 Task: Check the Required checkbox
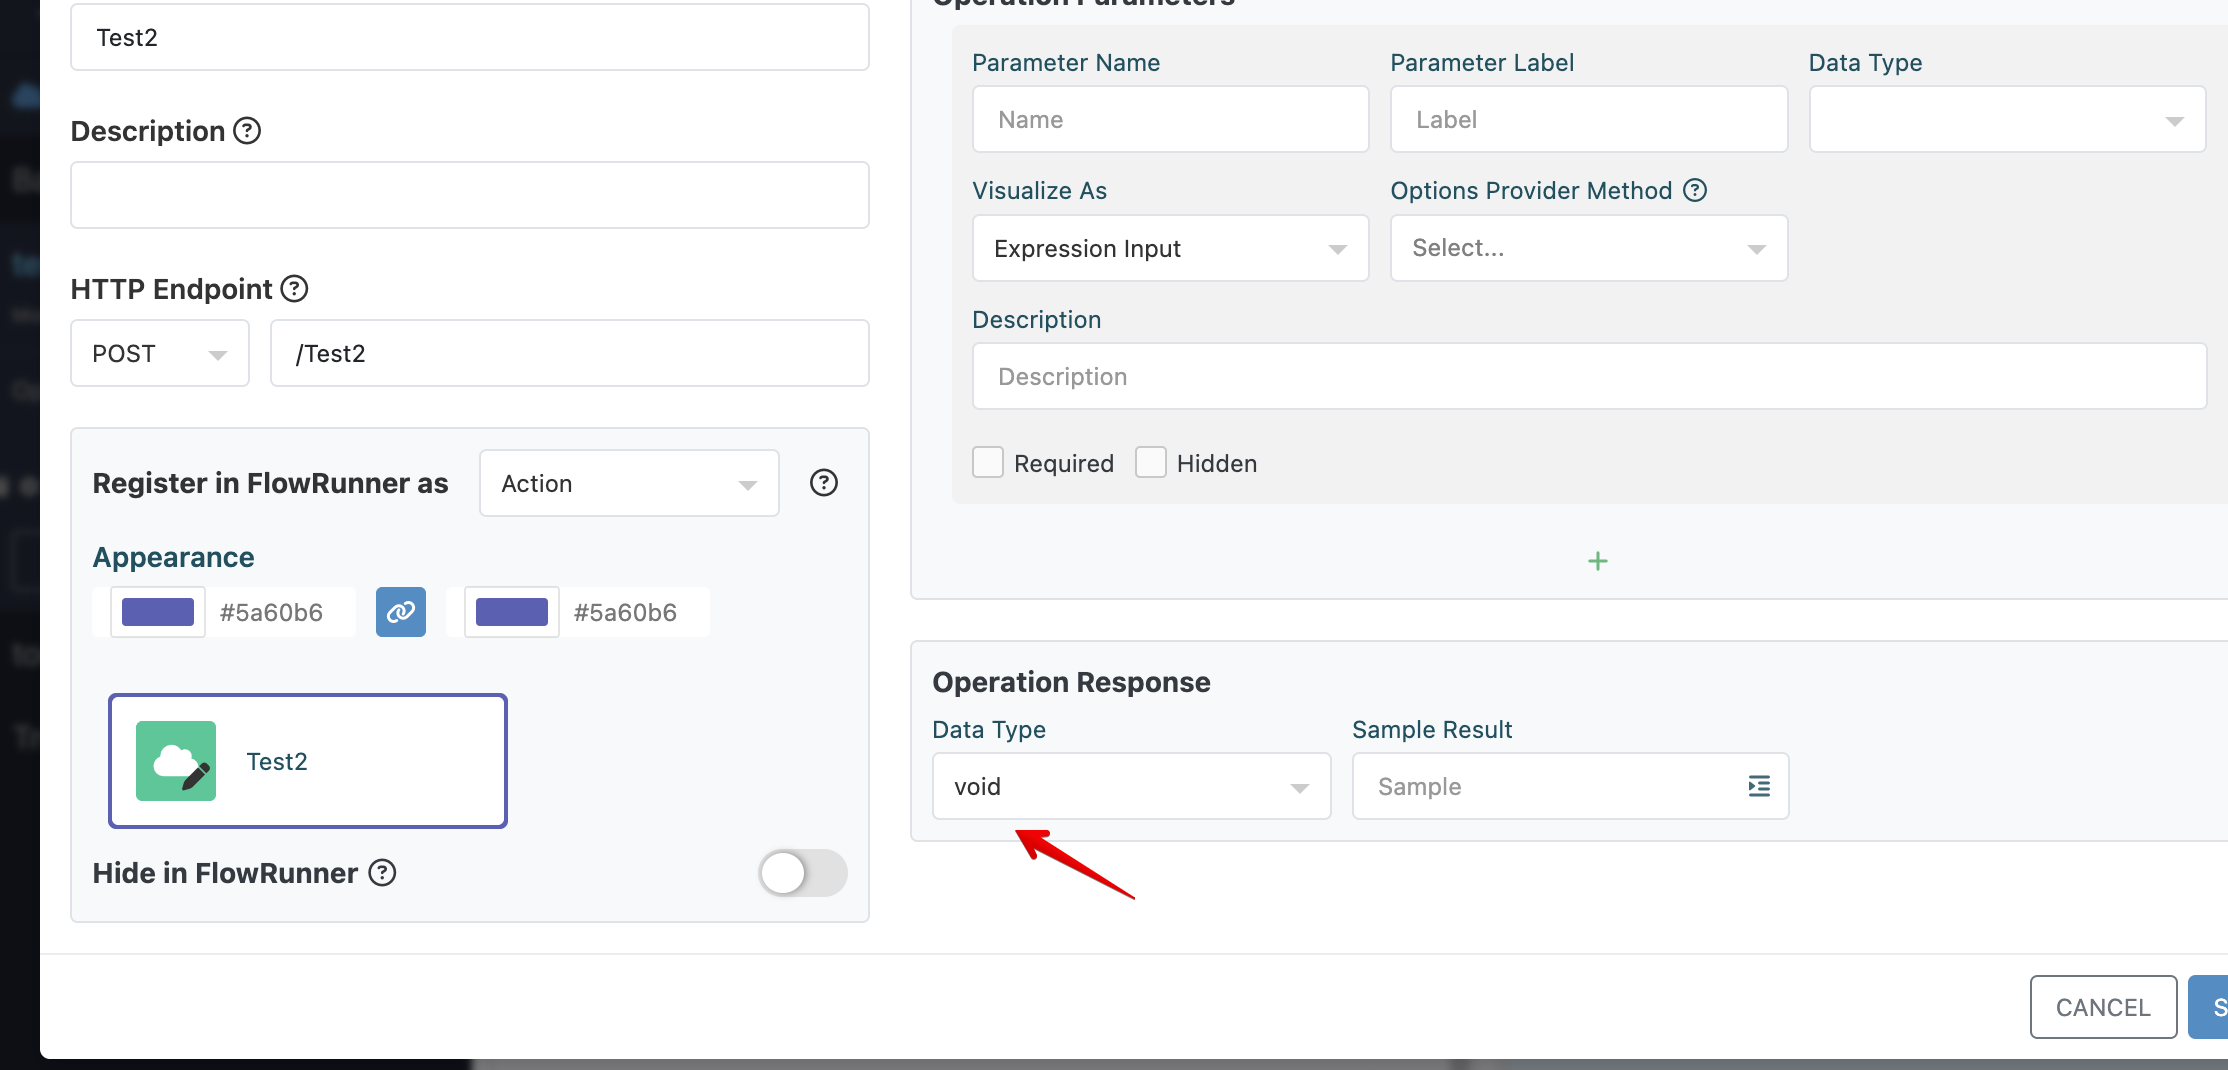click(988, 463)
